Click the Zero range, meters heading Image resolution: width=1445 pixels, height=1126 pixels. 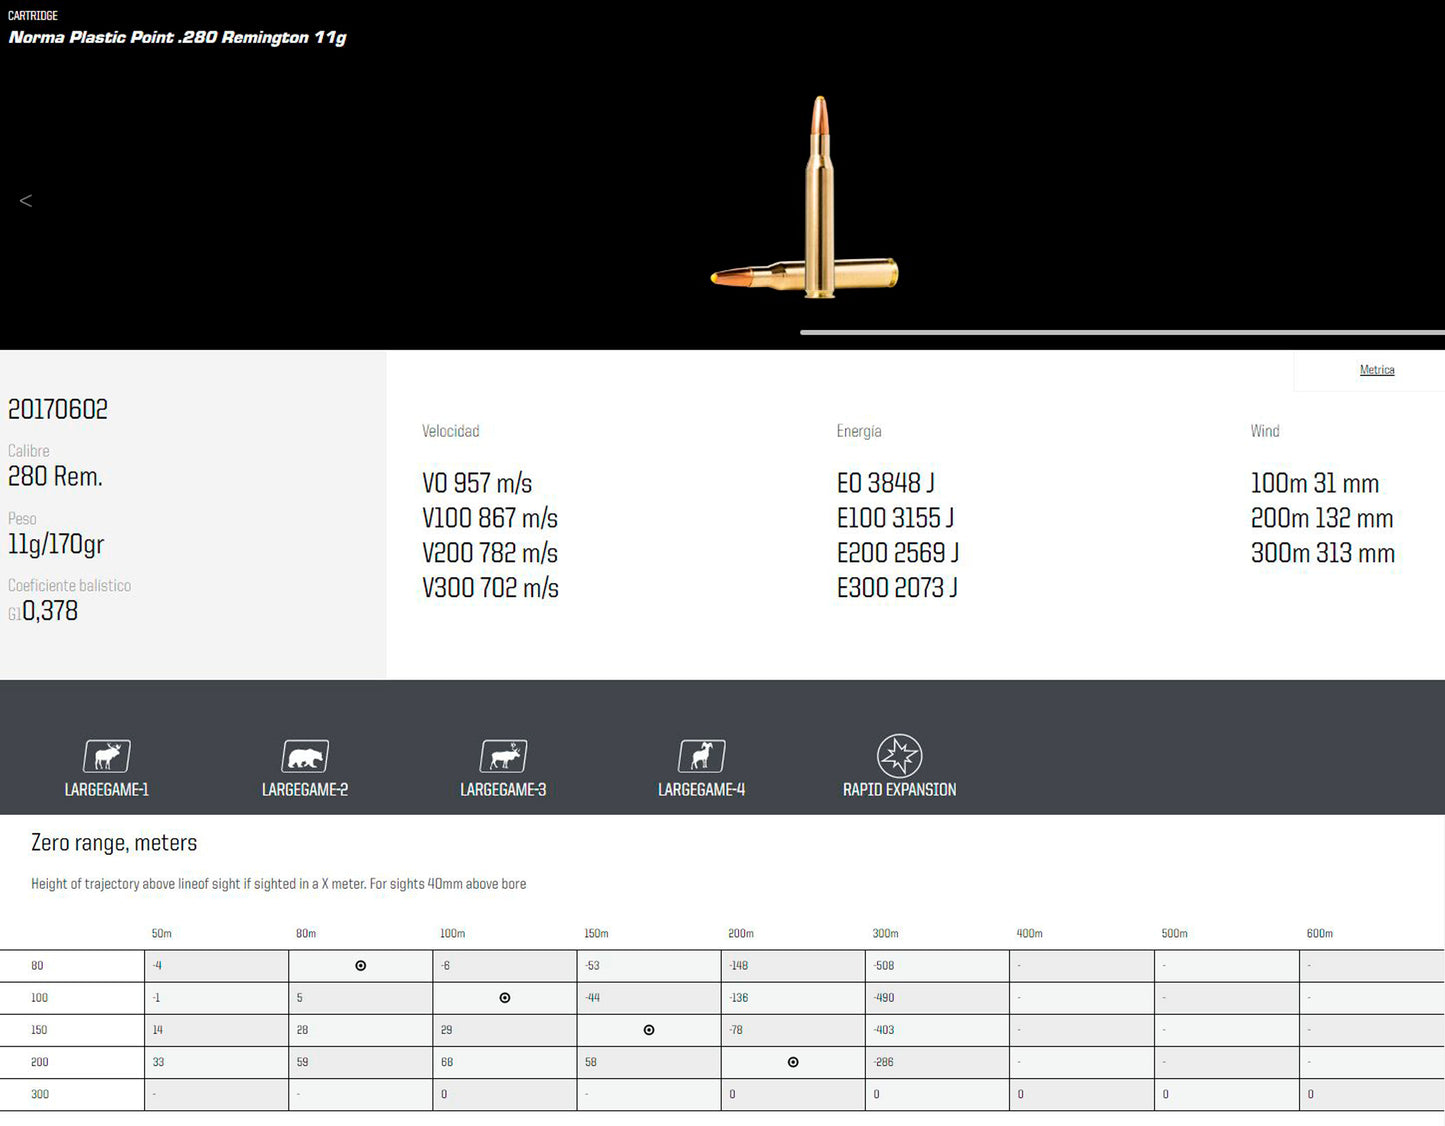114,843
